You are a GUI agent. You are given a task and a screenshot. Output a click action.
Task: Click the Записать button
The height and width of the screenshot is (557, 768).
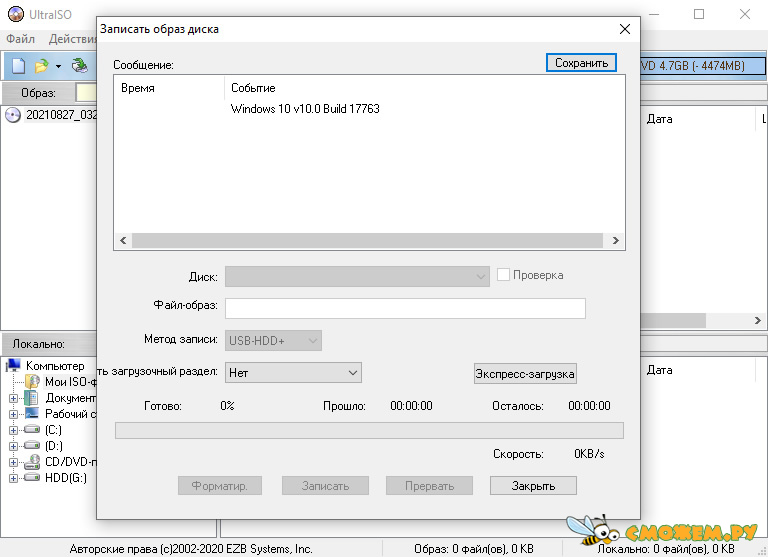(325, 485)
